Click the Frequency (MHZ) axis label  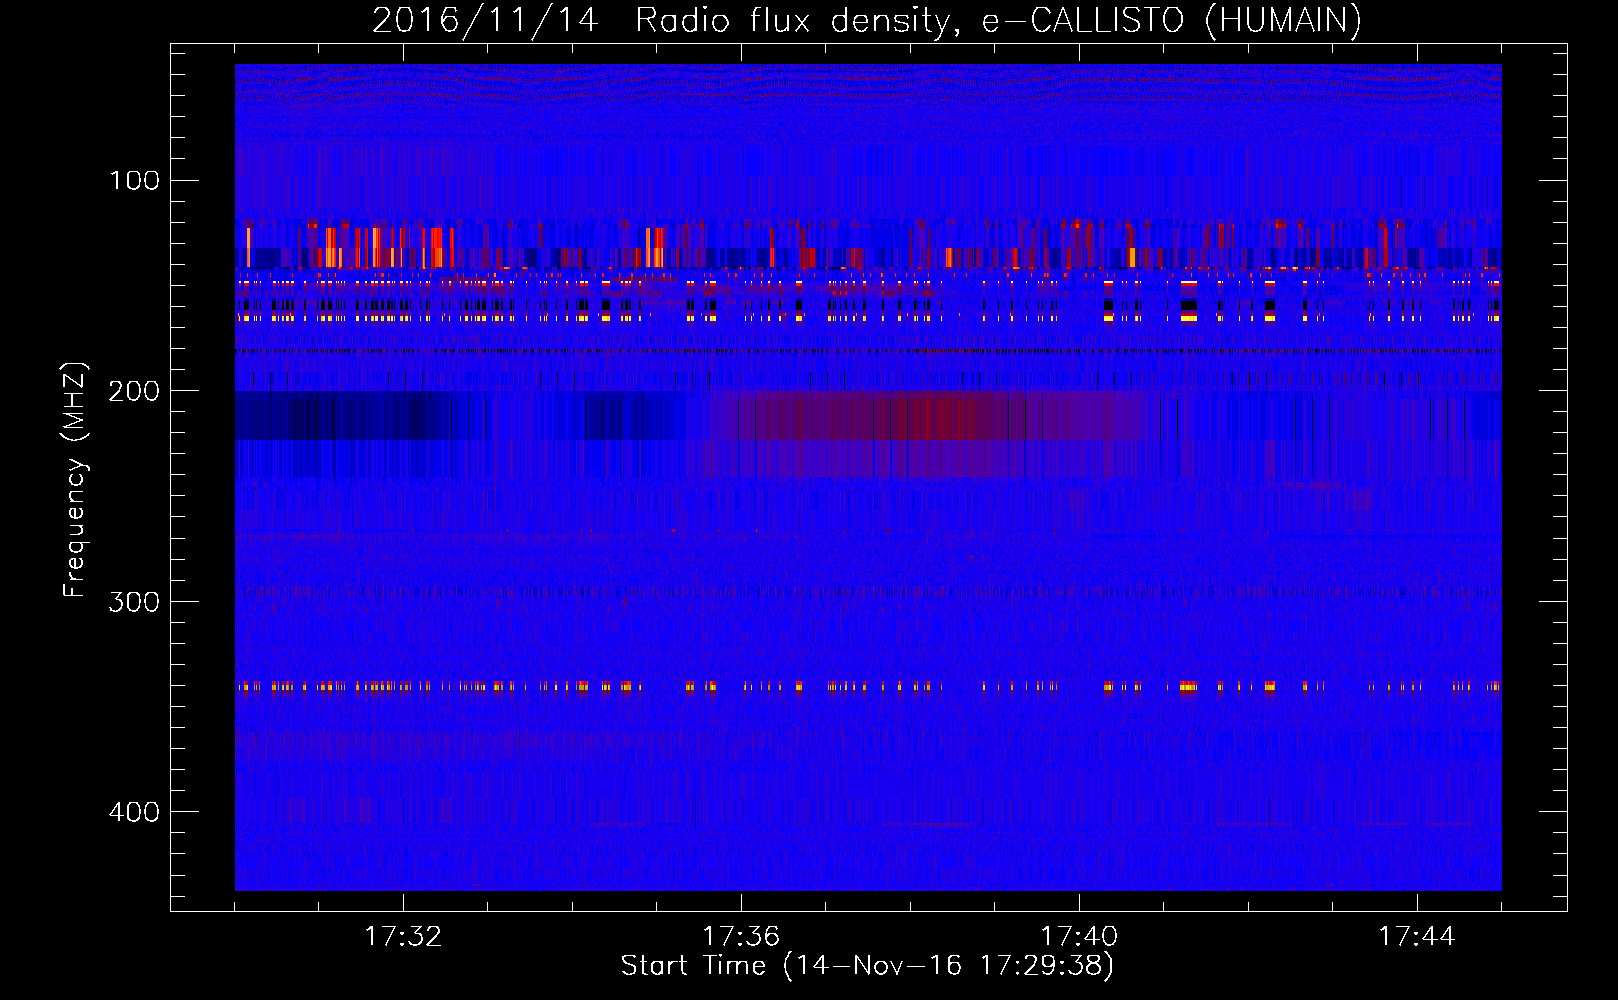75,480
